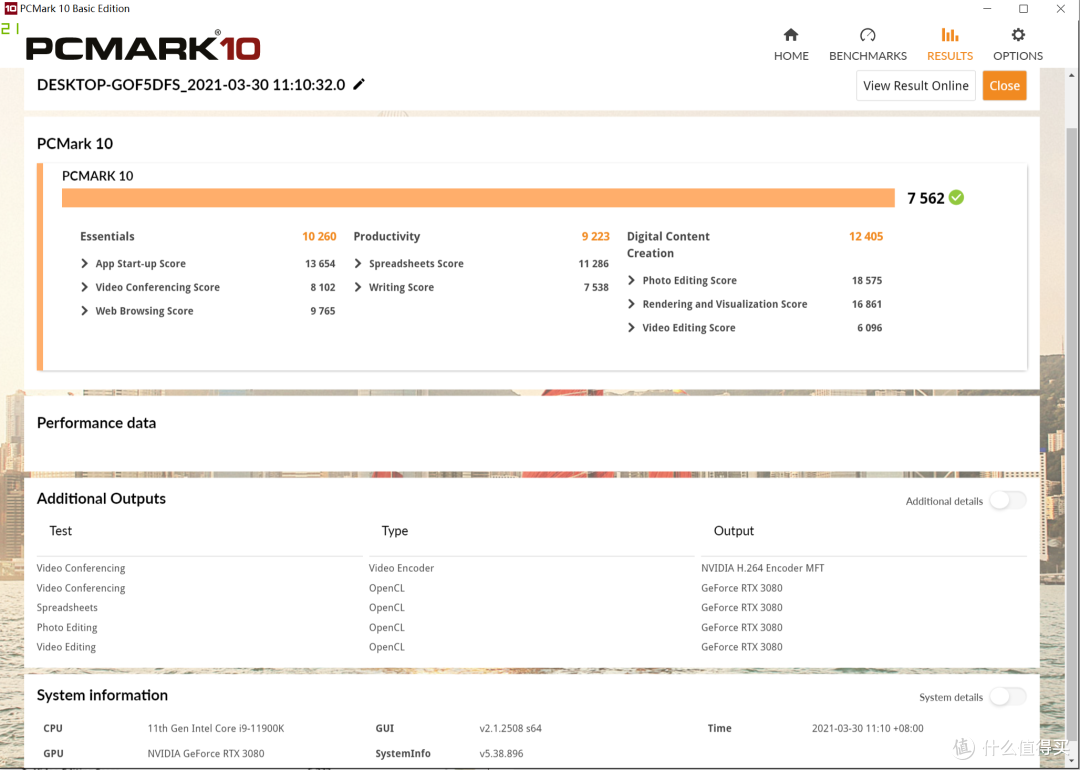Click the Additional Outputs heading
The image size is (1080, 770).
coord(101,499)
